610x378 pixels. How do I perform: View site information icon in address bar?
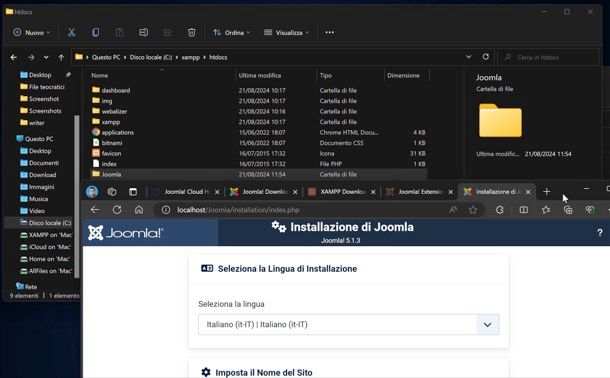(166, 210)
